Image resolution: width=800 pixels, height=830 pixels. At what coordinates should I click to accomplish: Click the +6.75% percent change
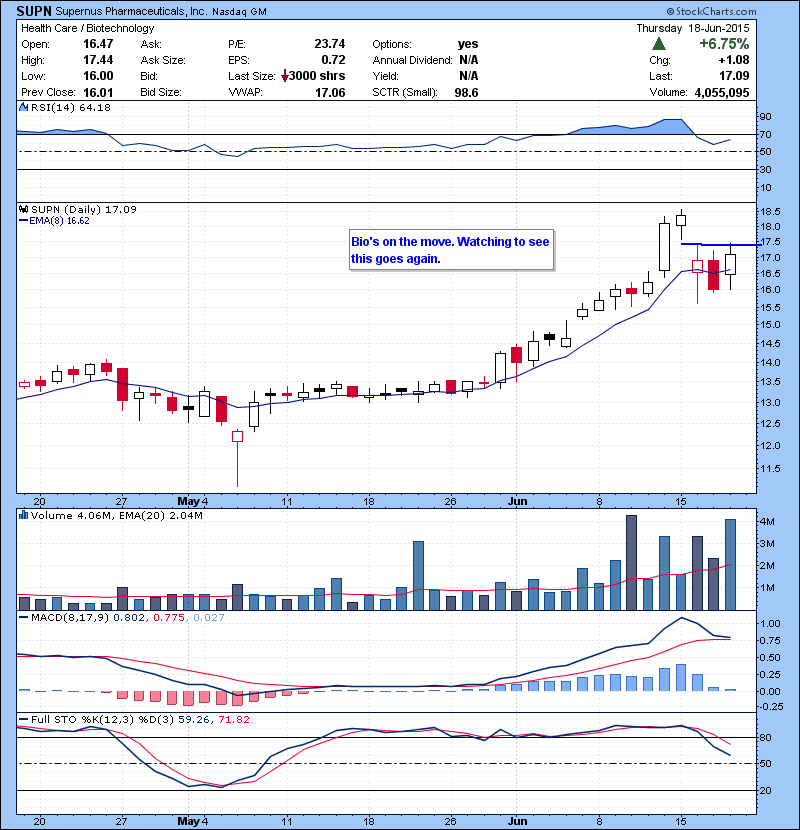[724, 43]
